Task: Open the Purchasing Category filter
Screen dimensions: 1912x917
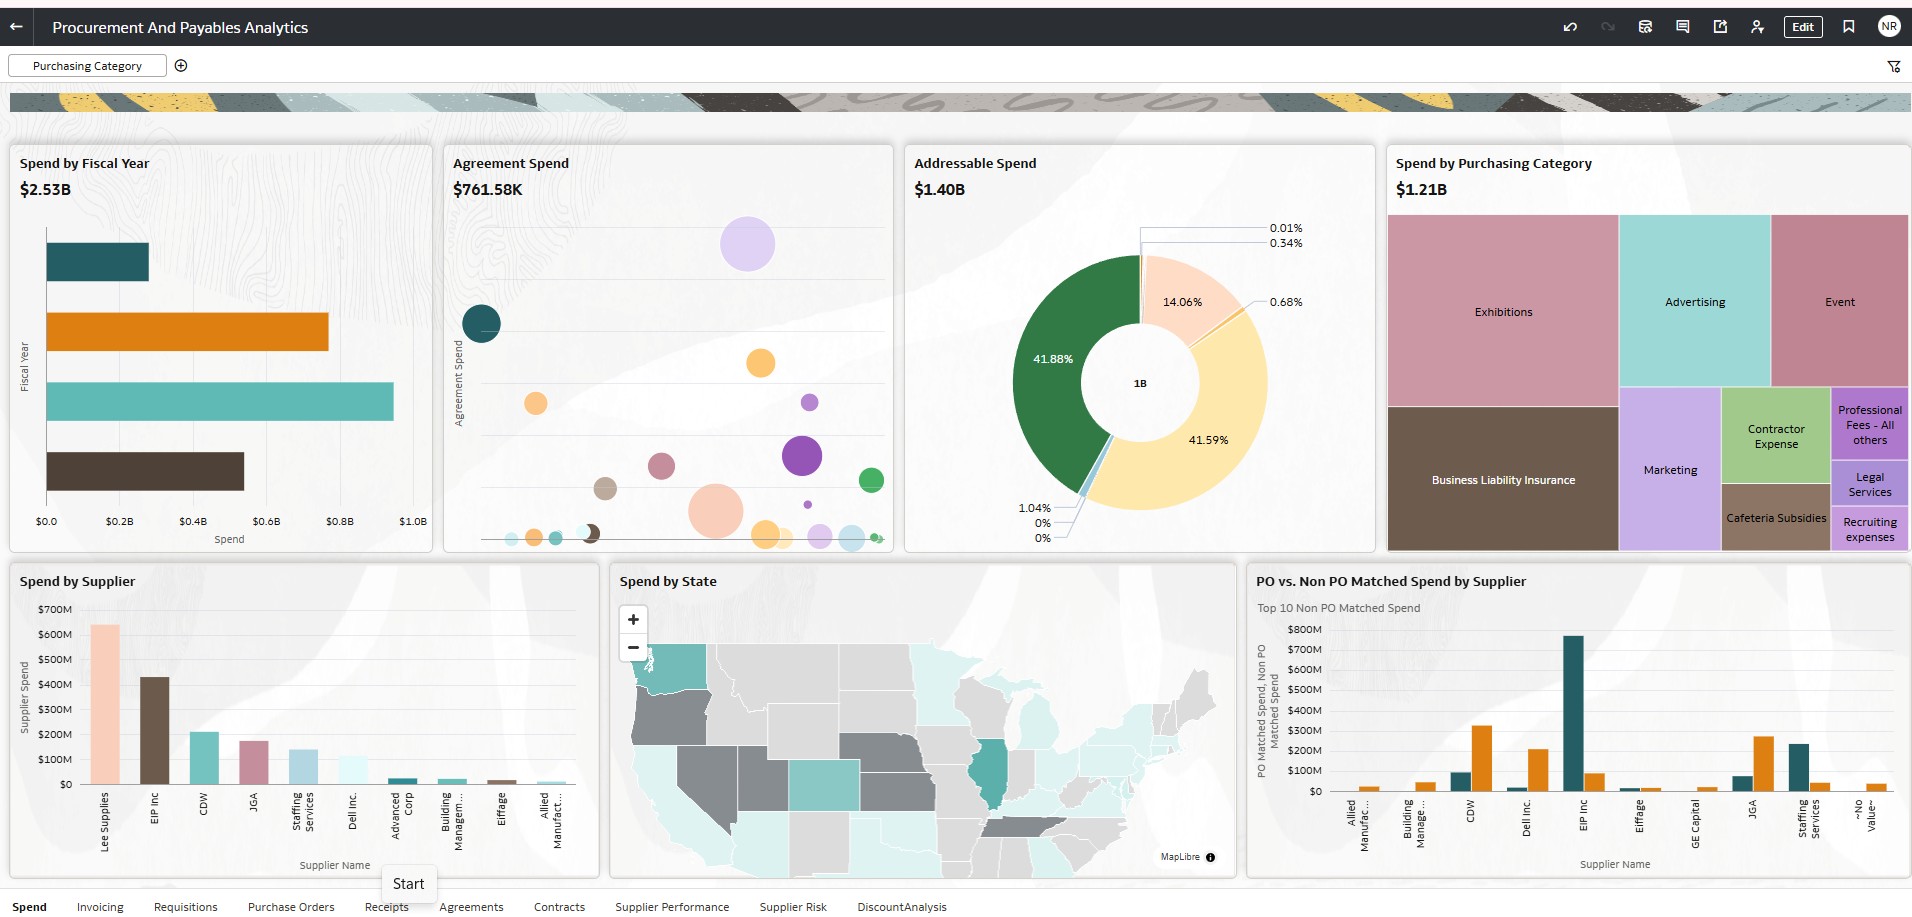Action: (x=87, y=66)
